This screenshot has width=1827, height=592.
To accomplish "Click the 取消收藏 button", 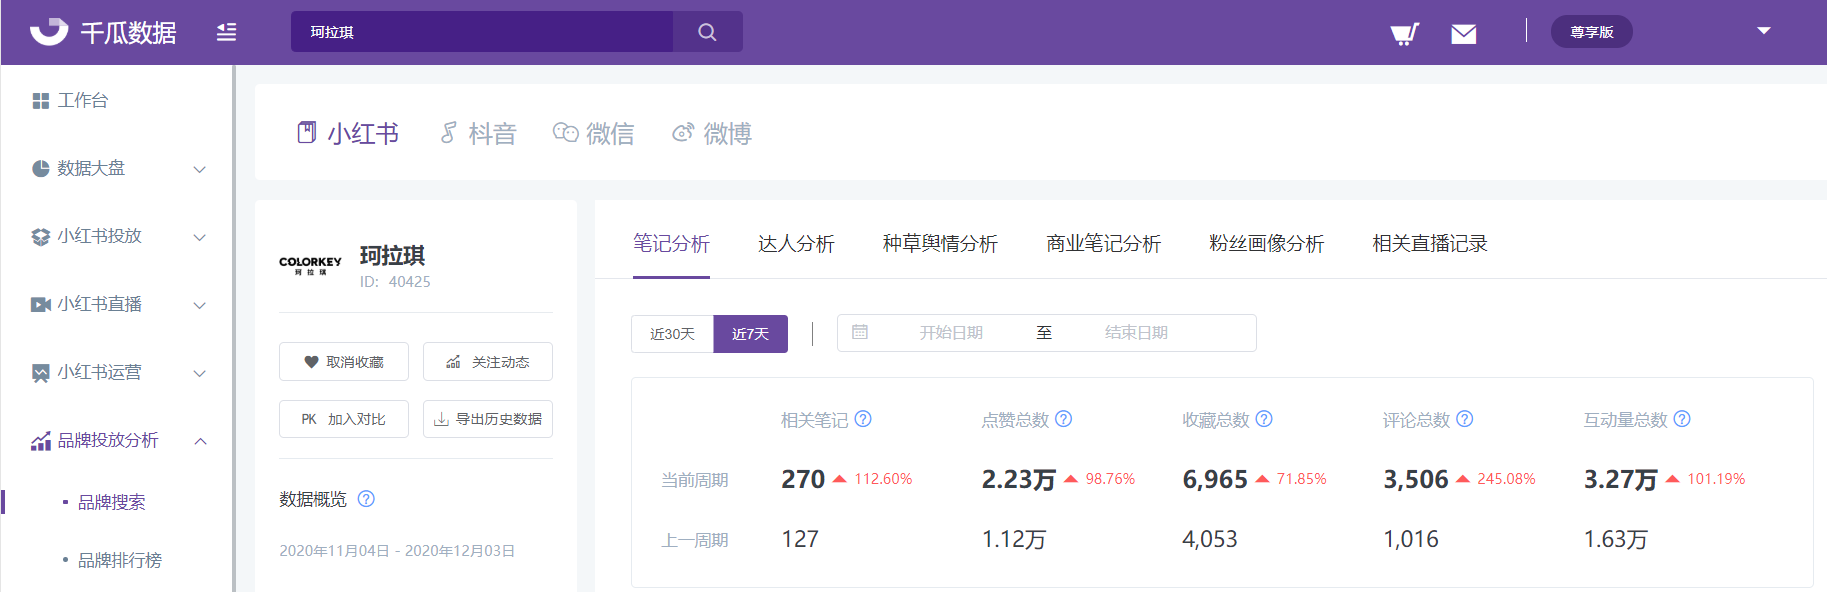I will [x=344, y=362].
